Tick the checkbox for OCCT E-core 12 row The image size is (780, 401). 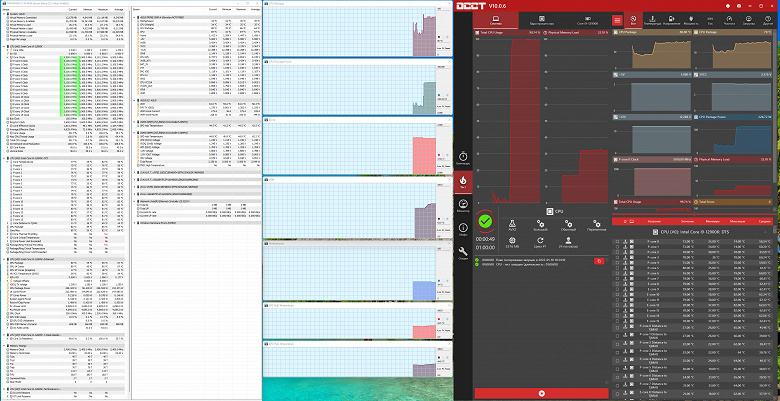pyautogui.click(x=617, y=305)
